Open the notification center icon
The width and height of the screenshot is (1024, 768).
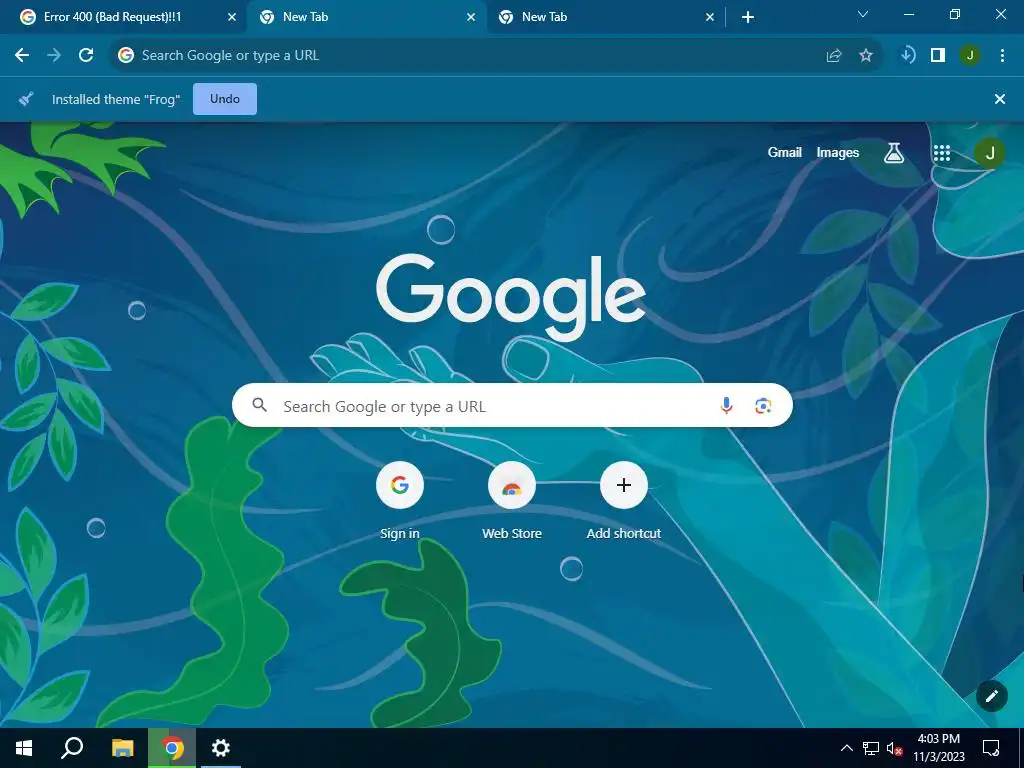click(x=991, y=748)
